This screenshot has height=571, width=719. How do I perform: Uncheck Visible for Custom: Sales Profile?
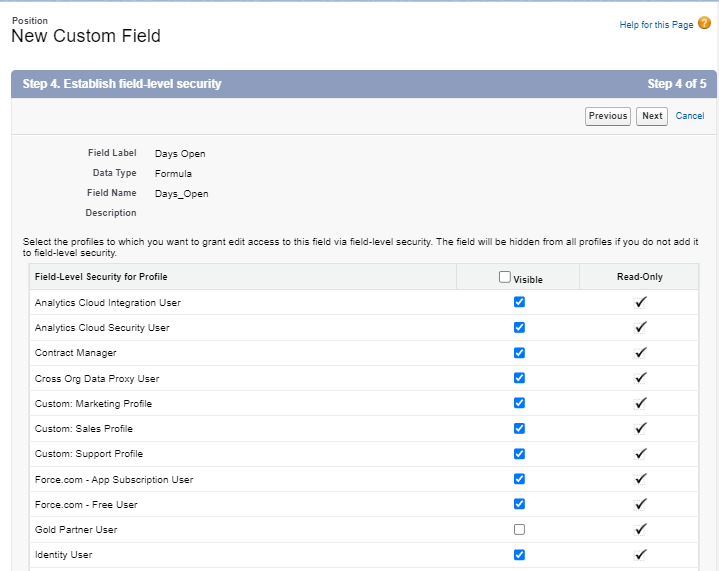pyautogui.click(x=519, y=428)
